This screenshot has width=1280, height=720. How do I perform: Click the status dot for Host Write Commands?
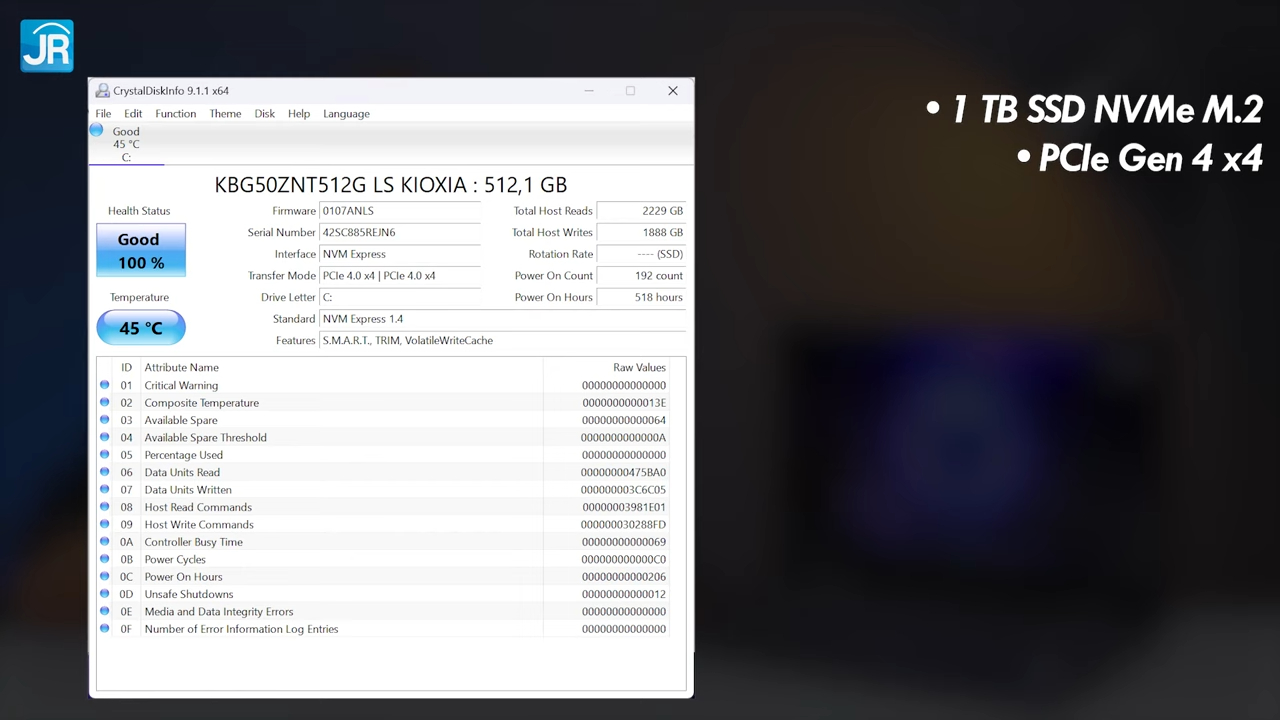105,524
